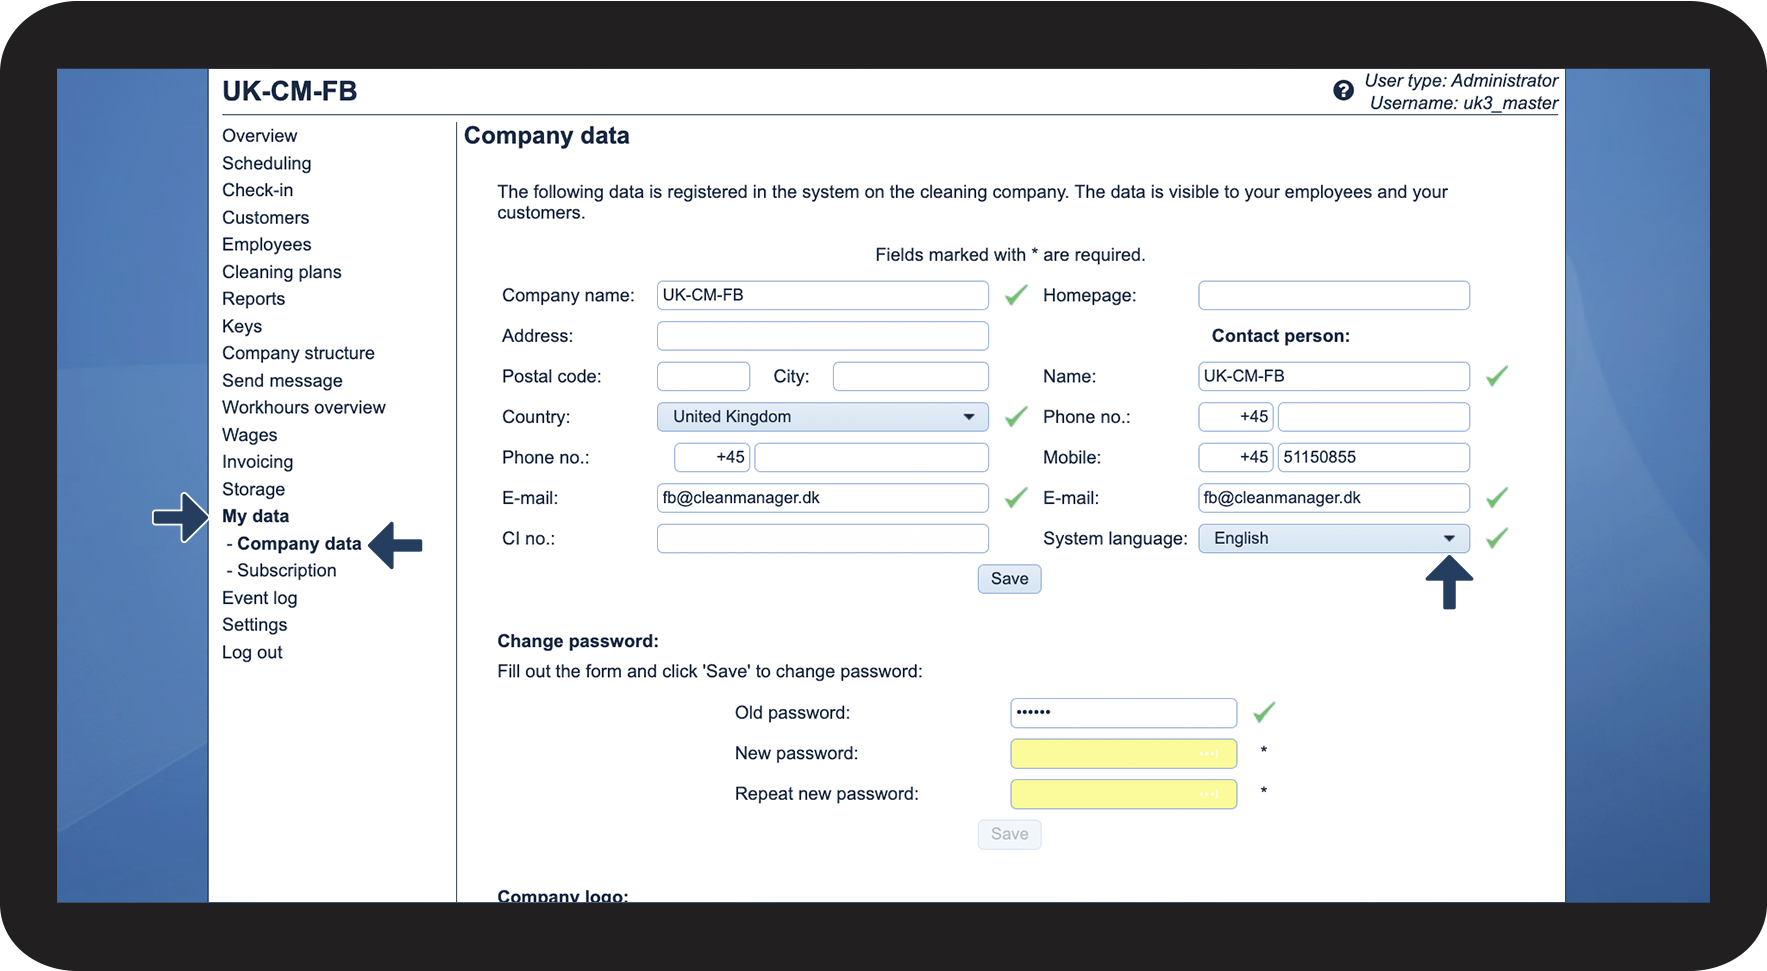Click green checkmark beside contact Name field

coord(1496,376)
